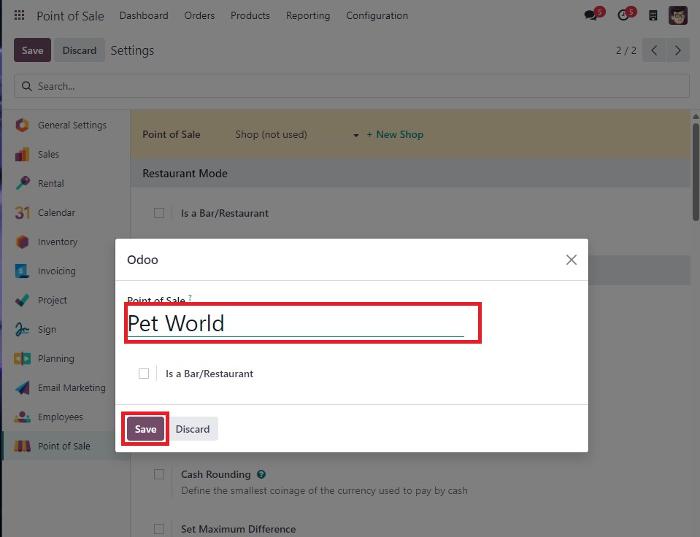Click the Save button in settings header

pos(32,50)
